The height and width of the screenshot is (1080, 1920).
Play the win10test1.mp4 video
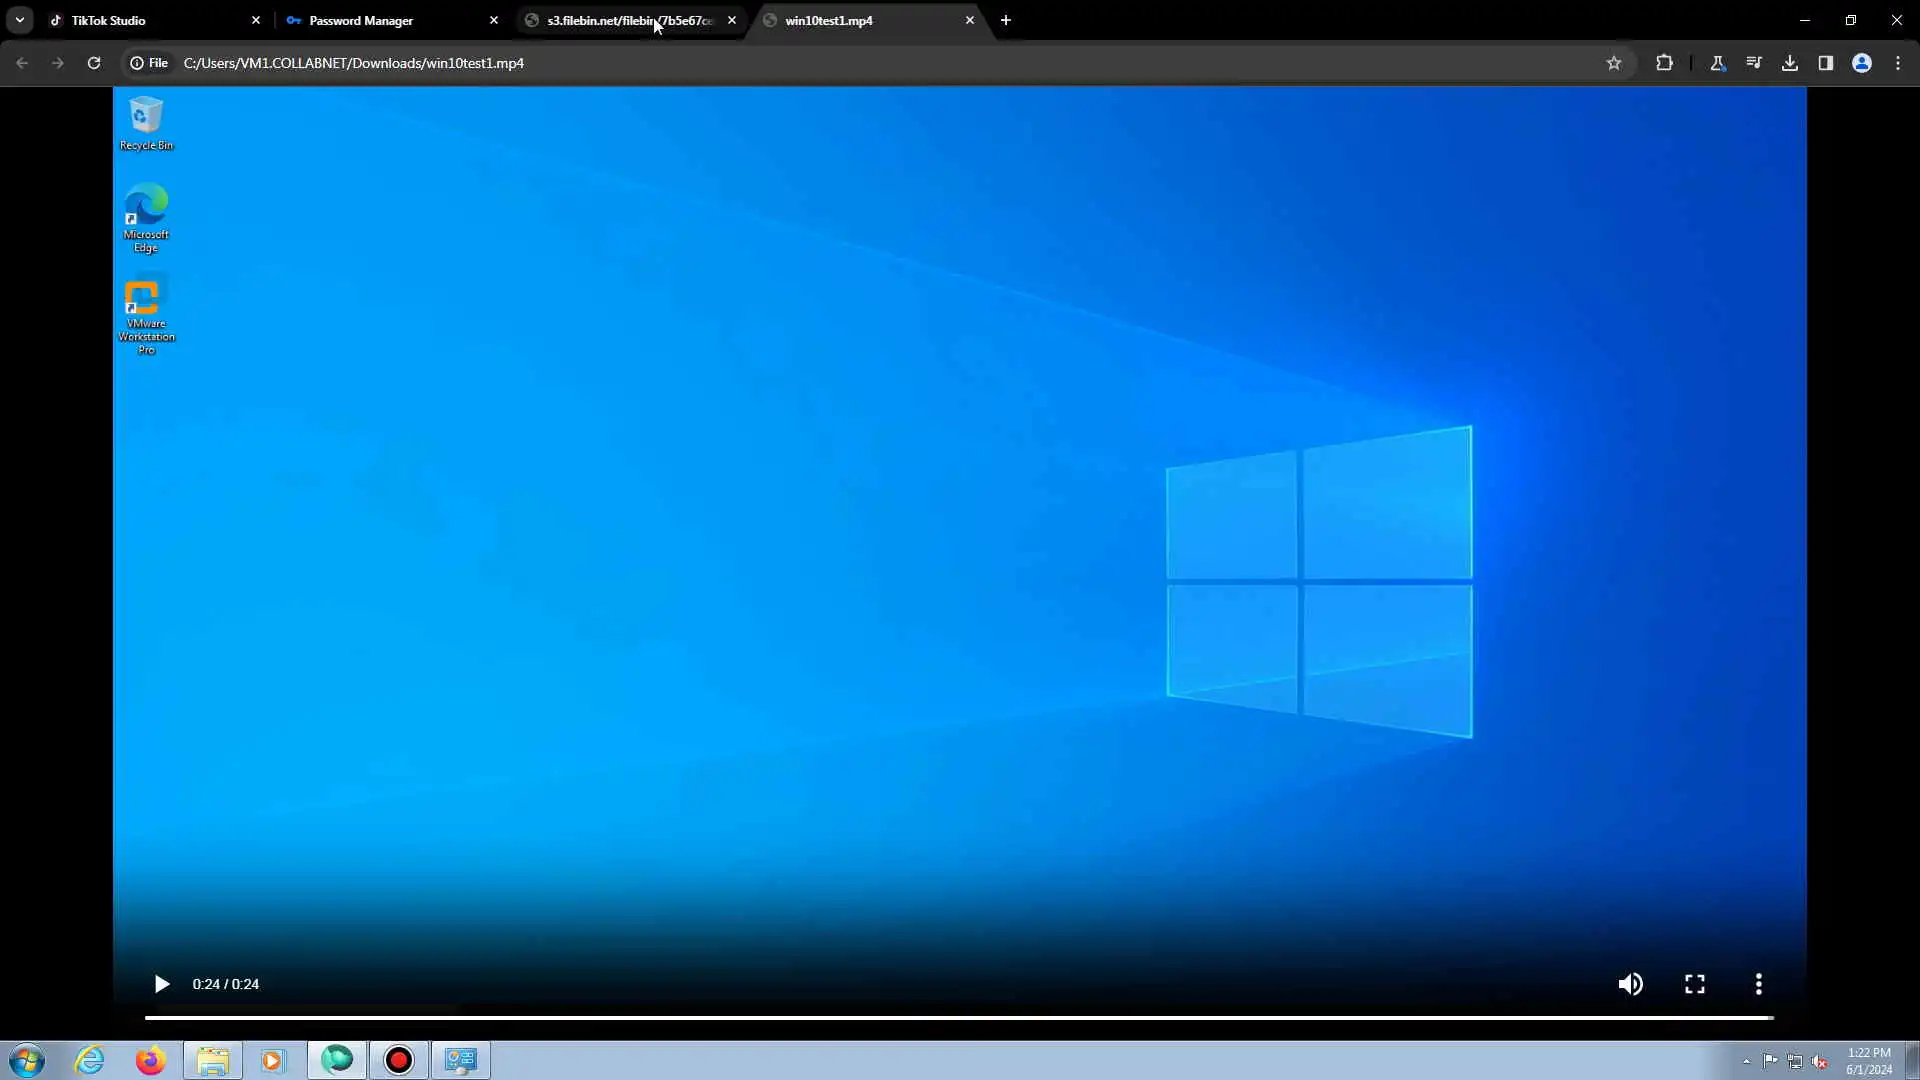(x=161, y=984)
